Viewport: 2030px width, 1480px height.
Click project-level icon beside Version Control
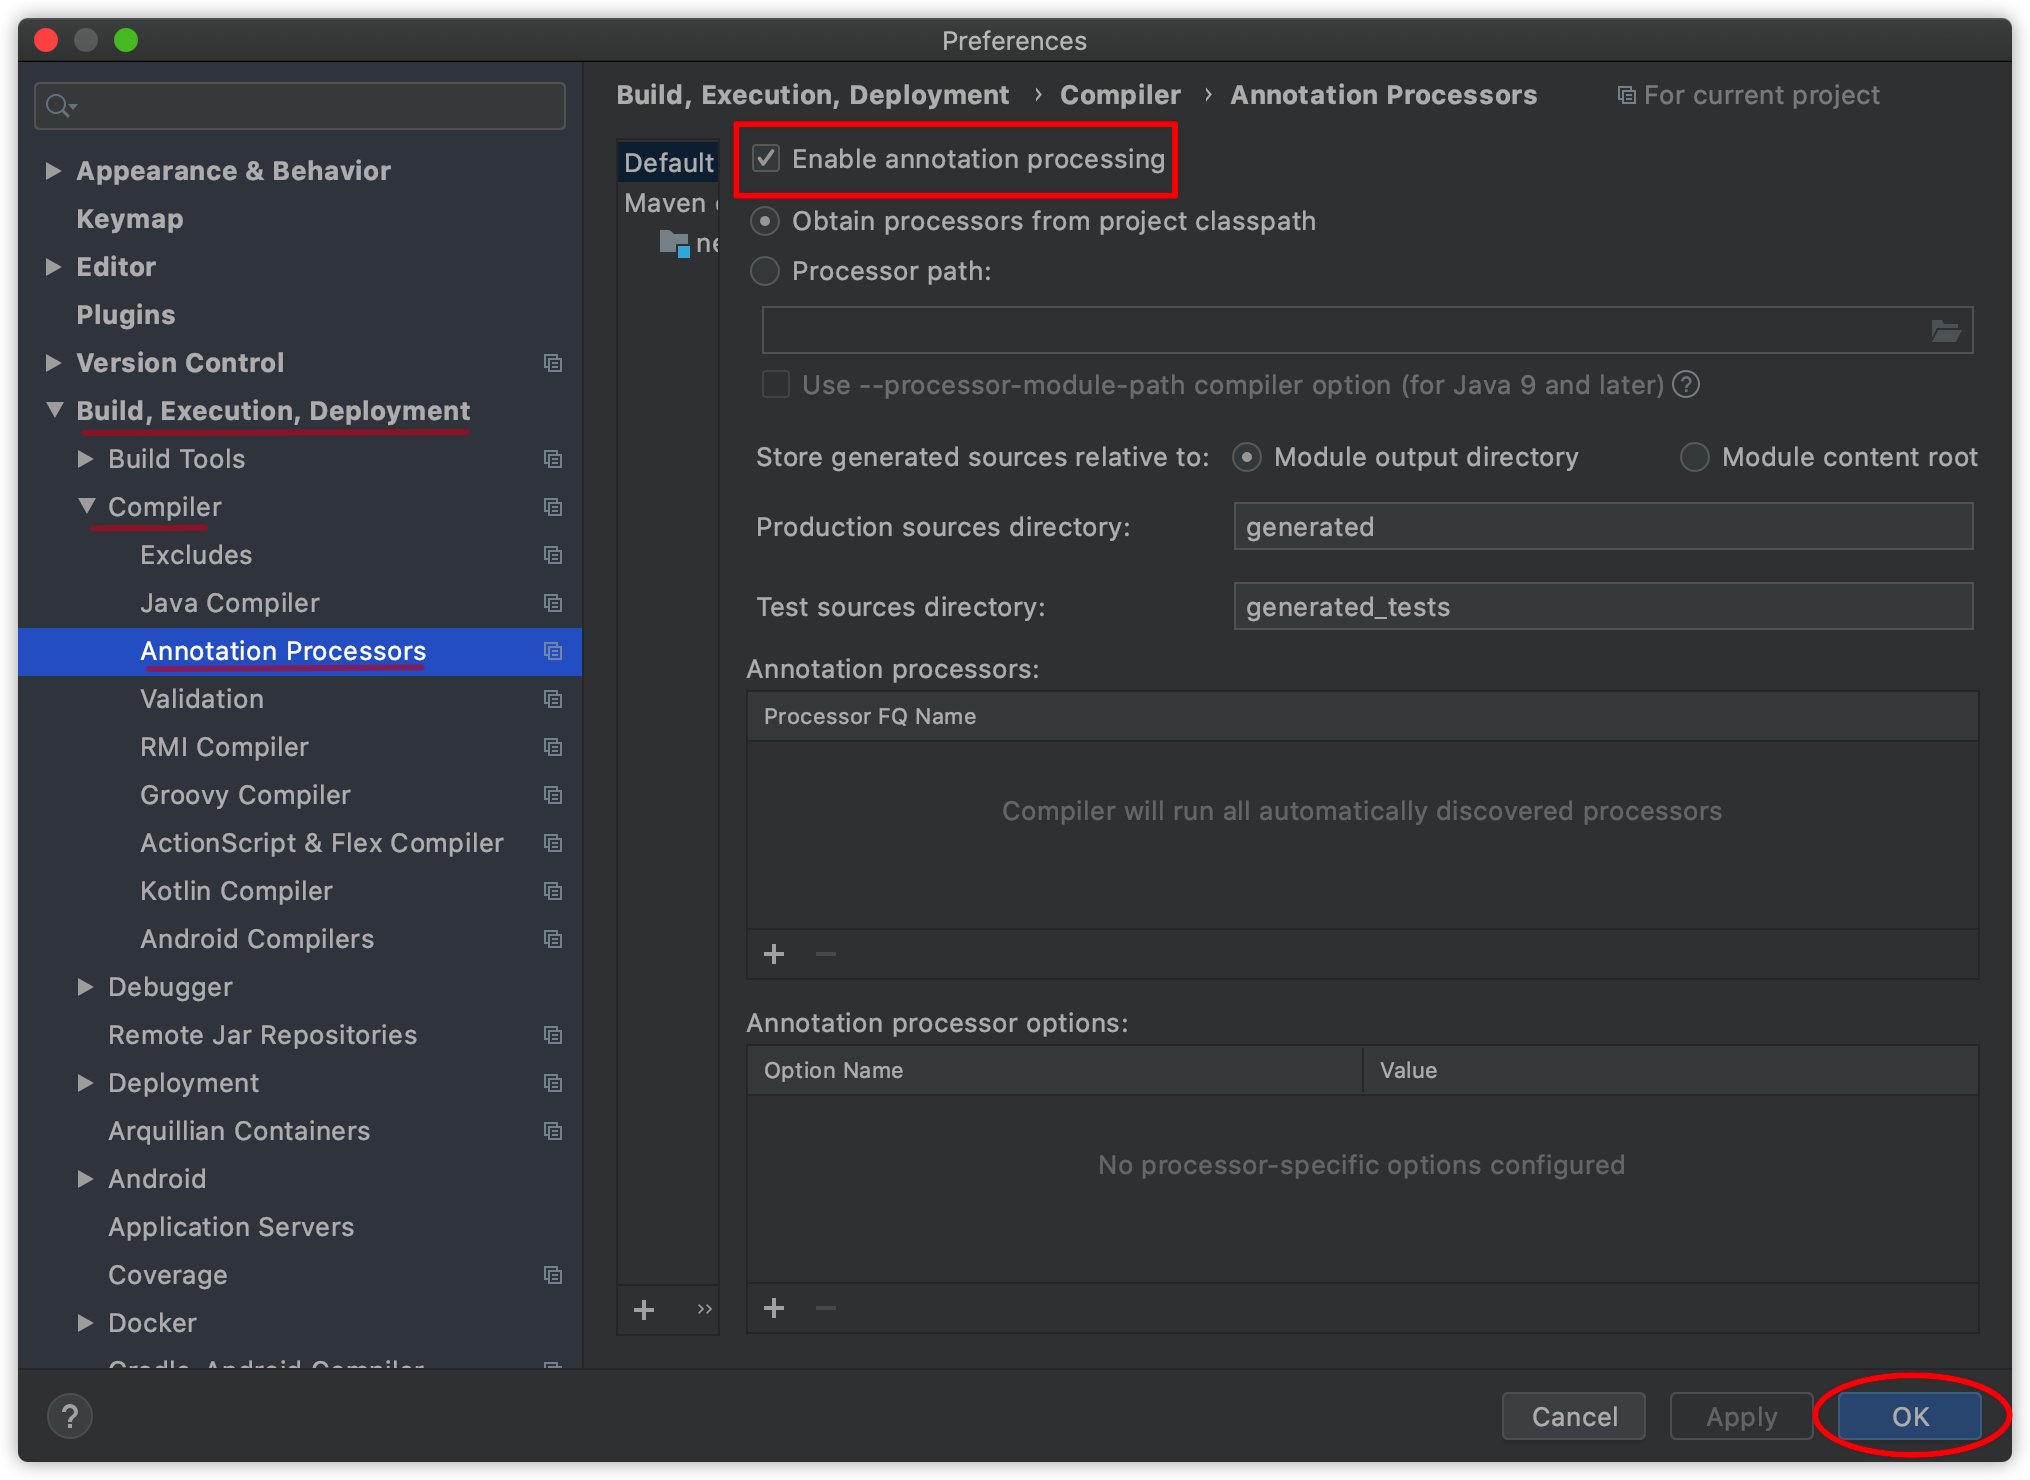553,363
